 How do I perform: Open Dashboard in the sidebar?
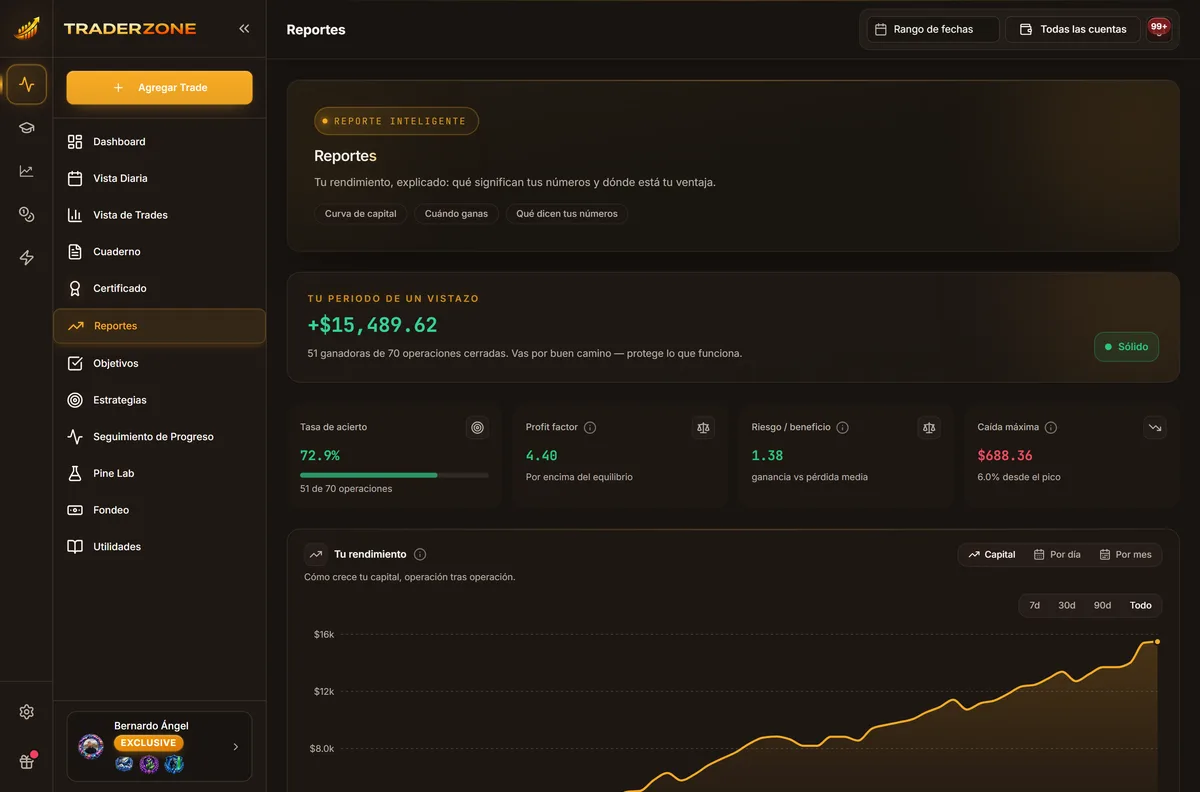coord(160,142)
